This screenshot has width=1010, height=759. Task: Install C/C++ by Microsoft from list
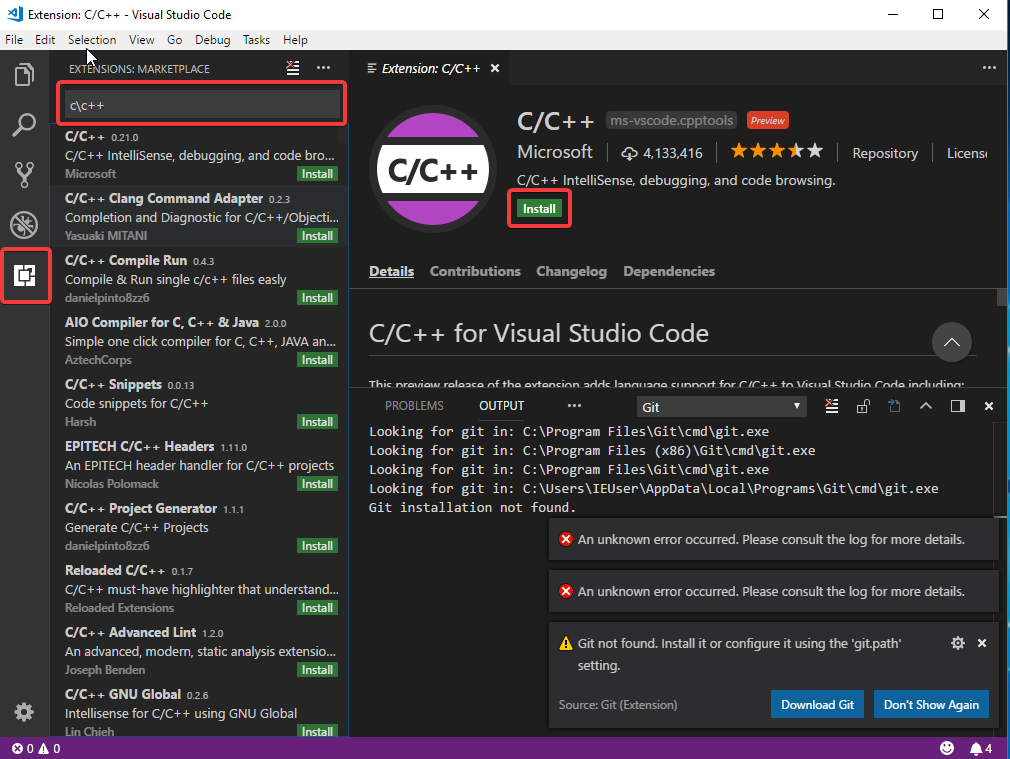tap(318, 174)
